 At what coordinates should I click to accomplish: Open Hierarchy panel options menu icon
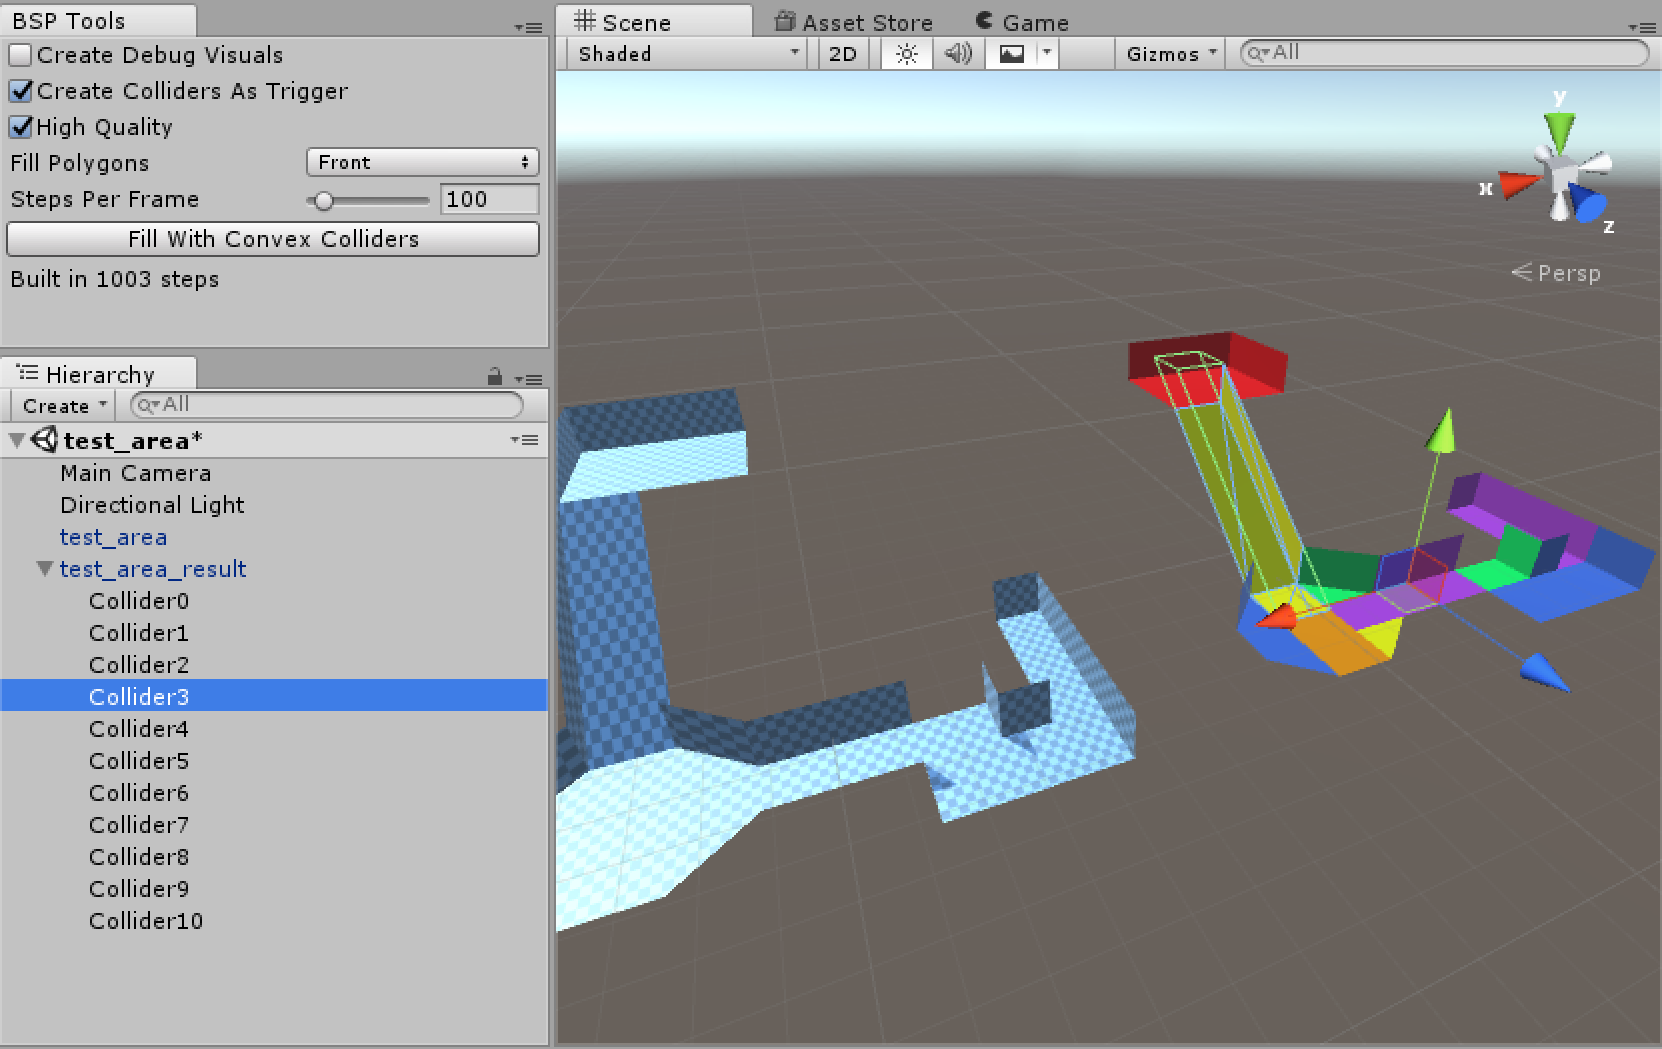pos(529,379)
